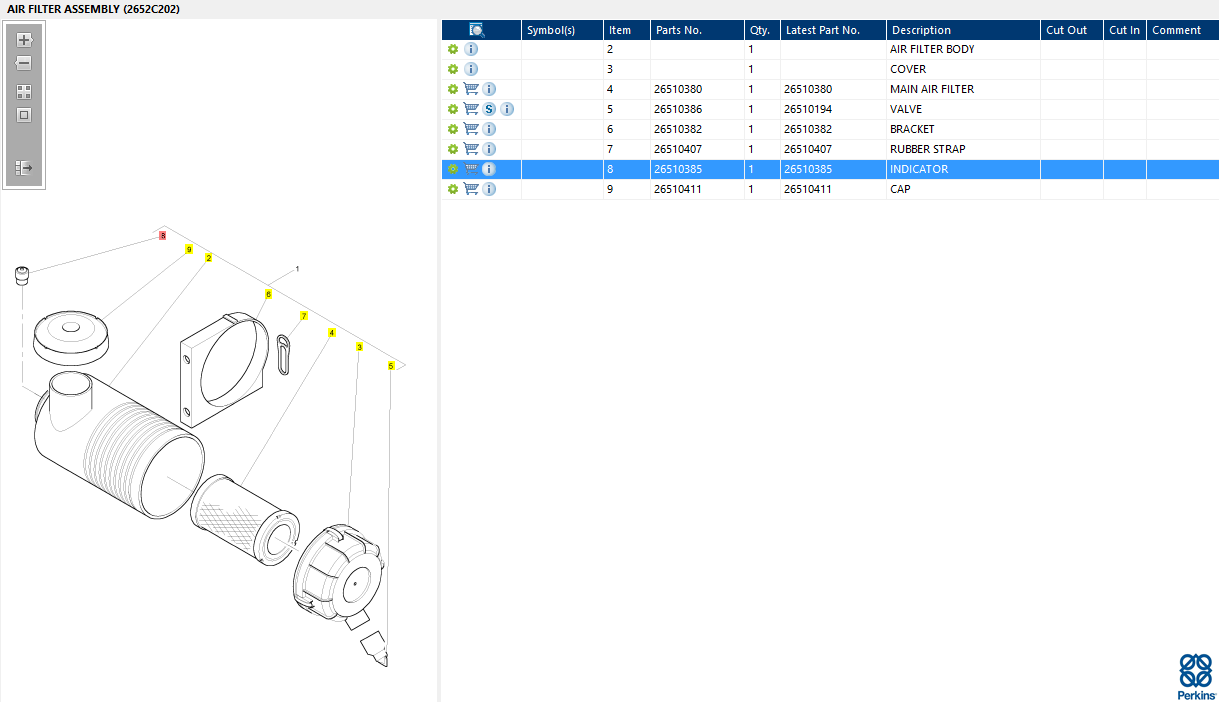Viewport: 1219px width, 702px height.
Task: Click gear icon for COVER row
Action: (452, 69)
